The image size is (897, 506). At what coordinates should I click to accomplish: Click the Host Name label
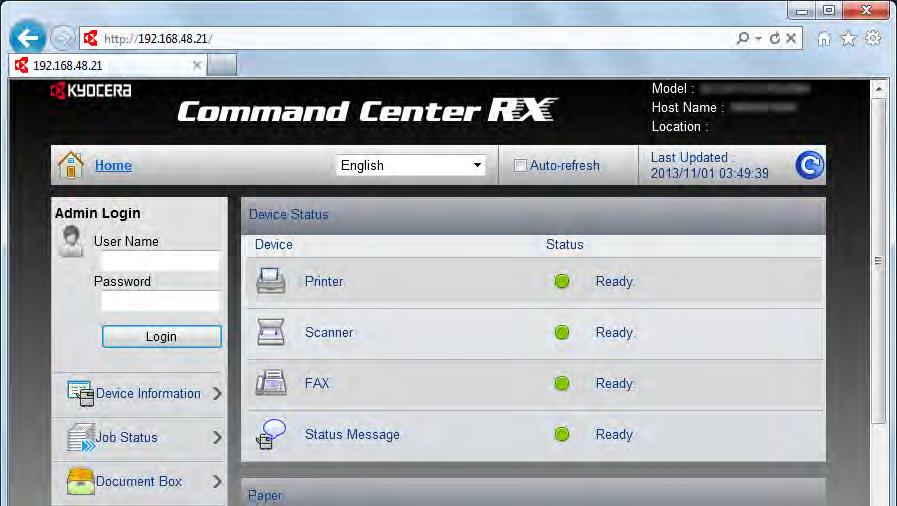(688, 107)
